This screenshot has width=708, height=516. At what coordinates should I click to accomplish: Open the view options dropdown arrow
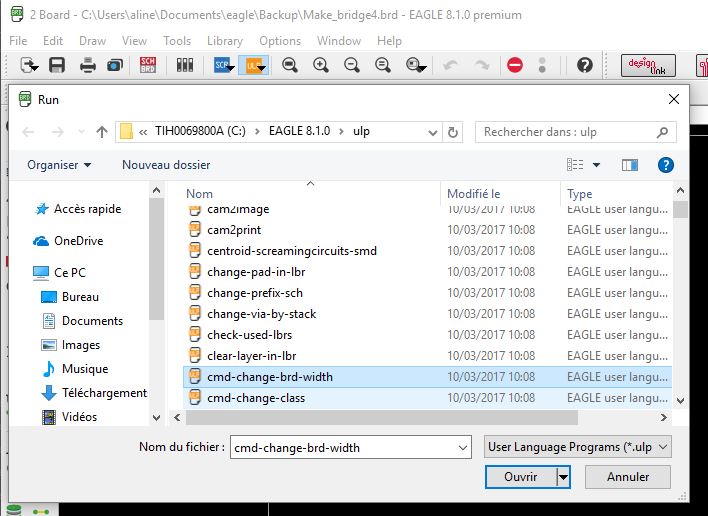tap(596, 165)
